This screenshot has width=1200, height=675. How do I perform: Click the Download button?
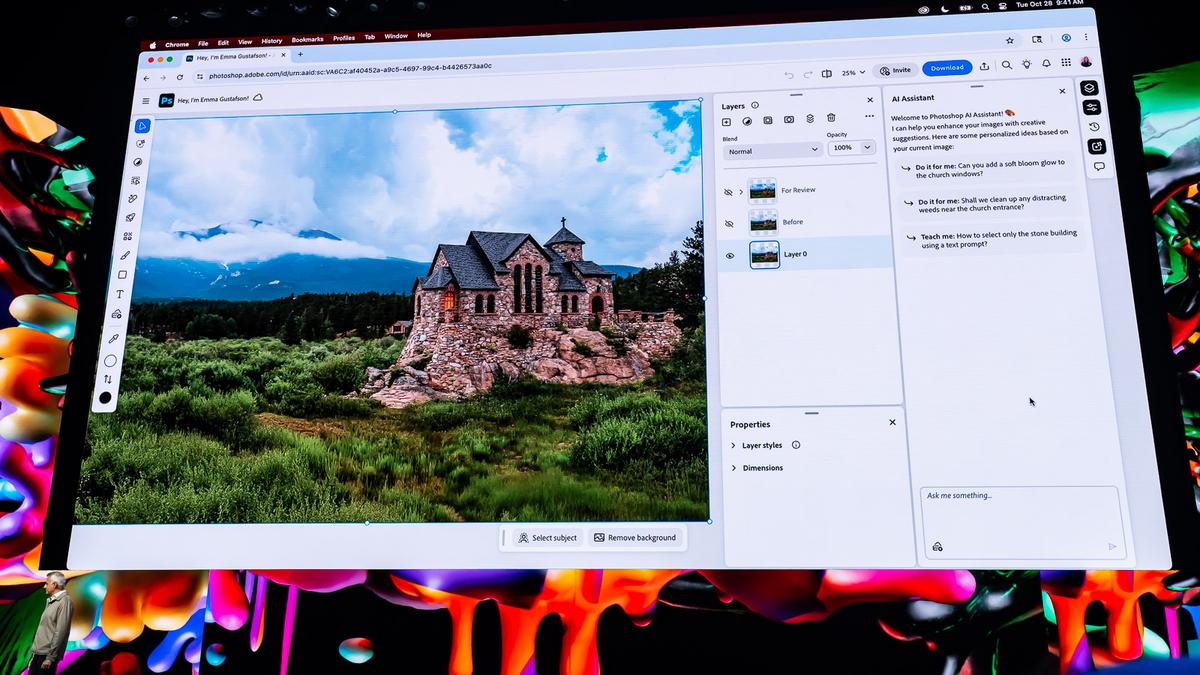tap(946, 68)
